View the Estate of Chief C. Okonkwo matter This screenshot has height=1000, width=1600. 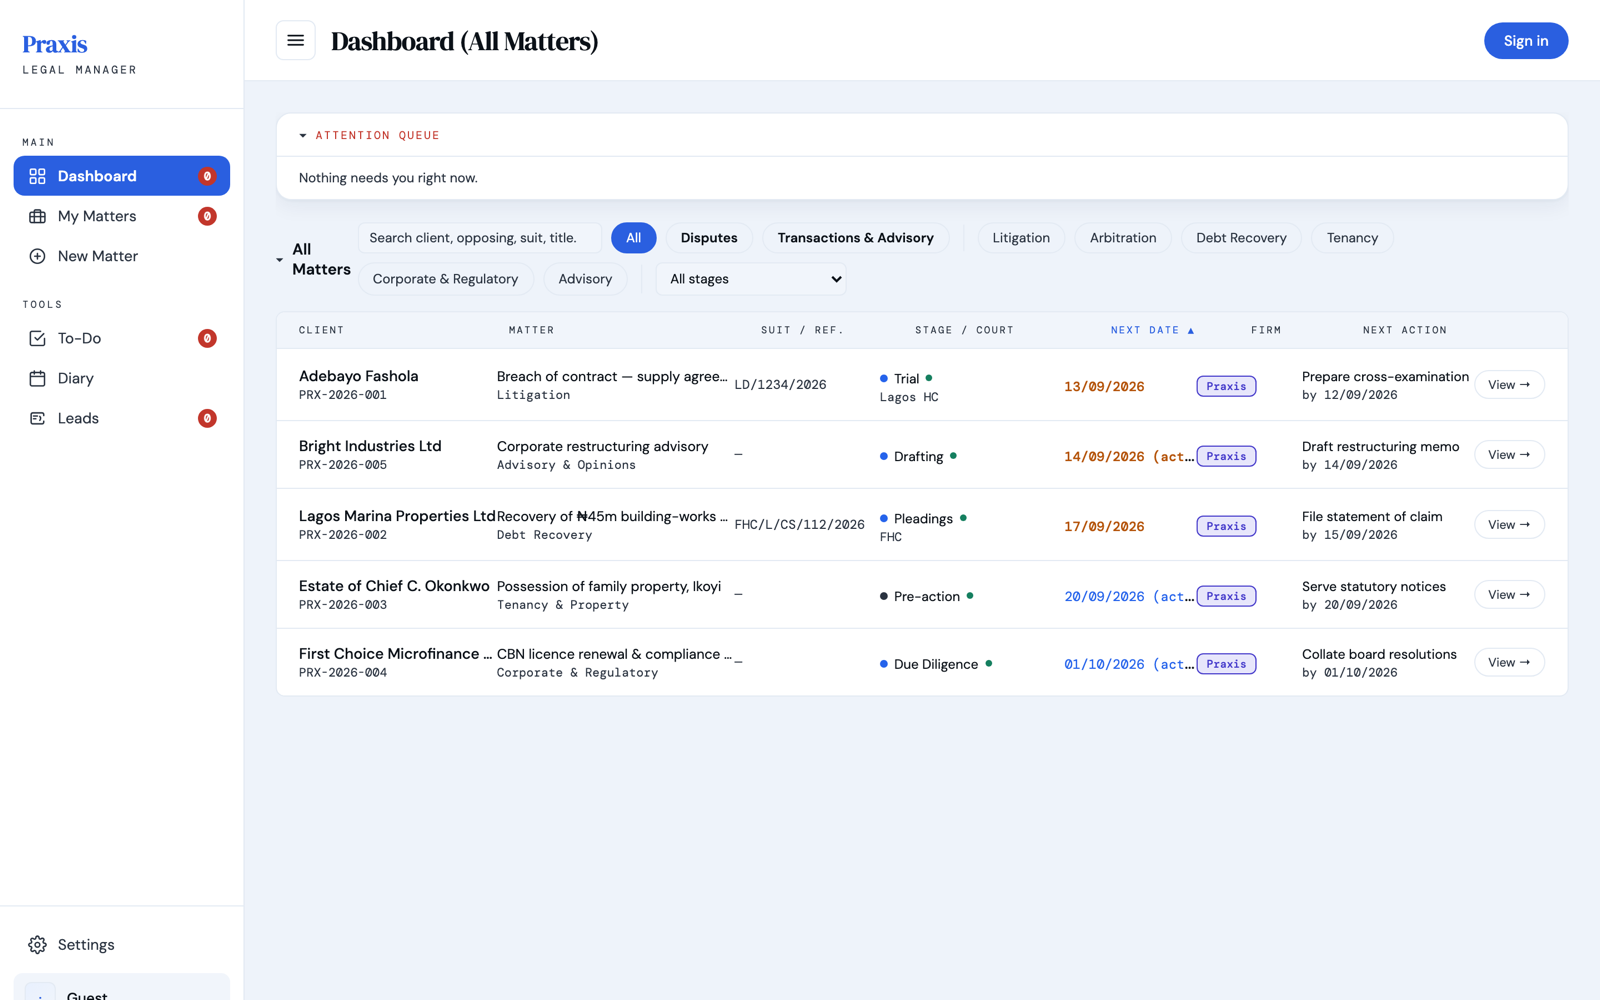click(x=1509, y=595)
